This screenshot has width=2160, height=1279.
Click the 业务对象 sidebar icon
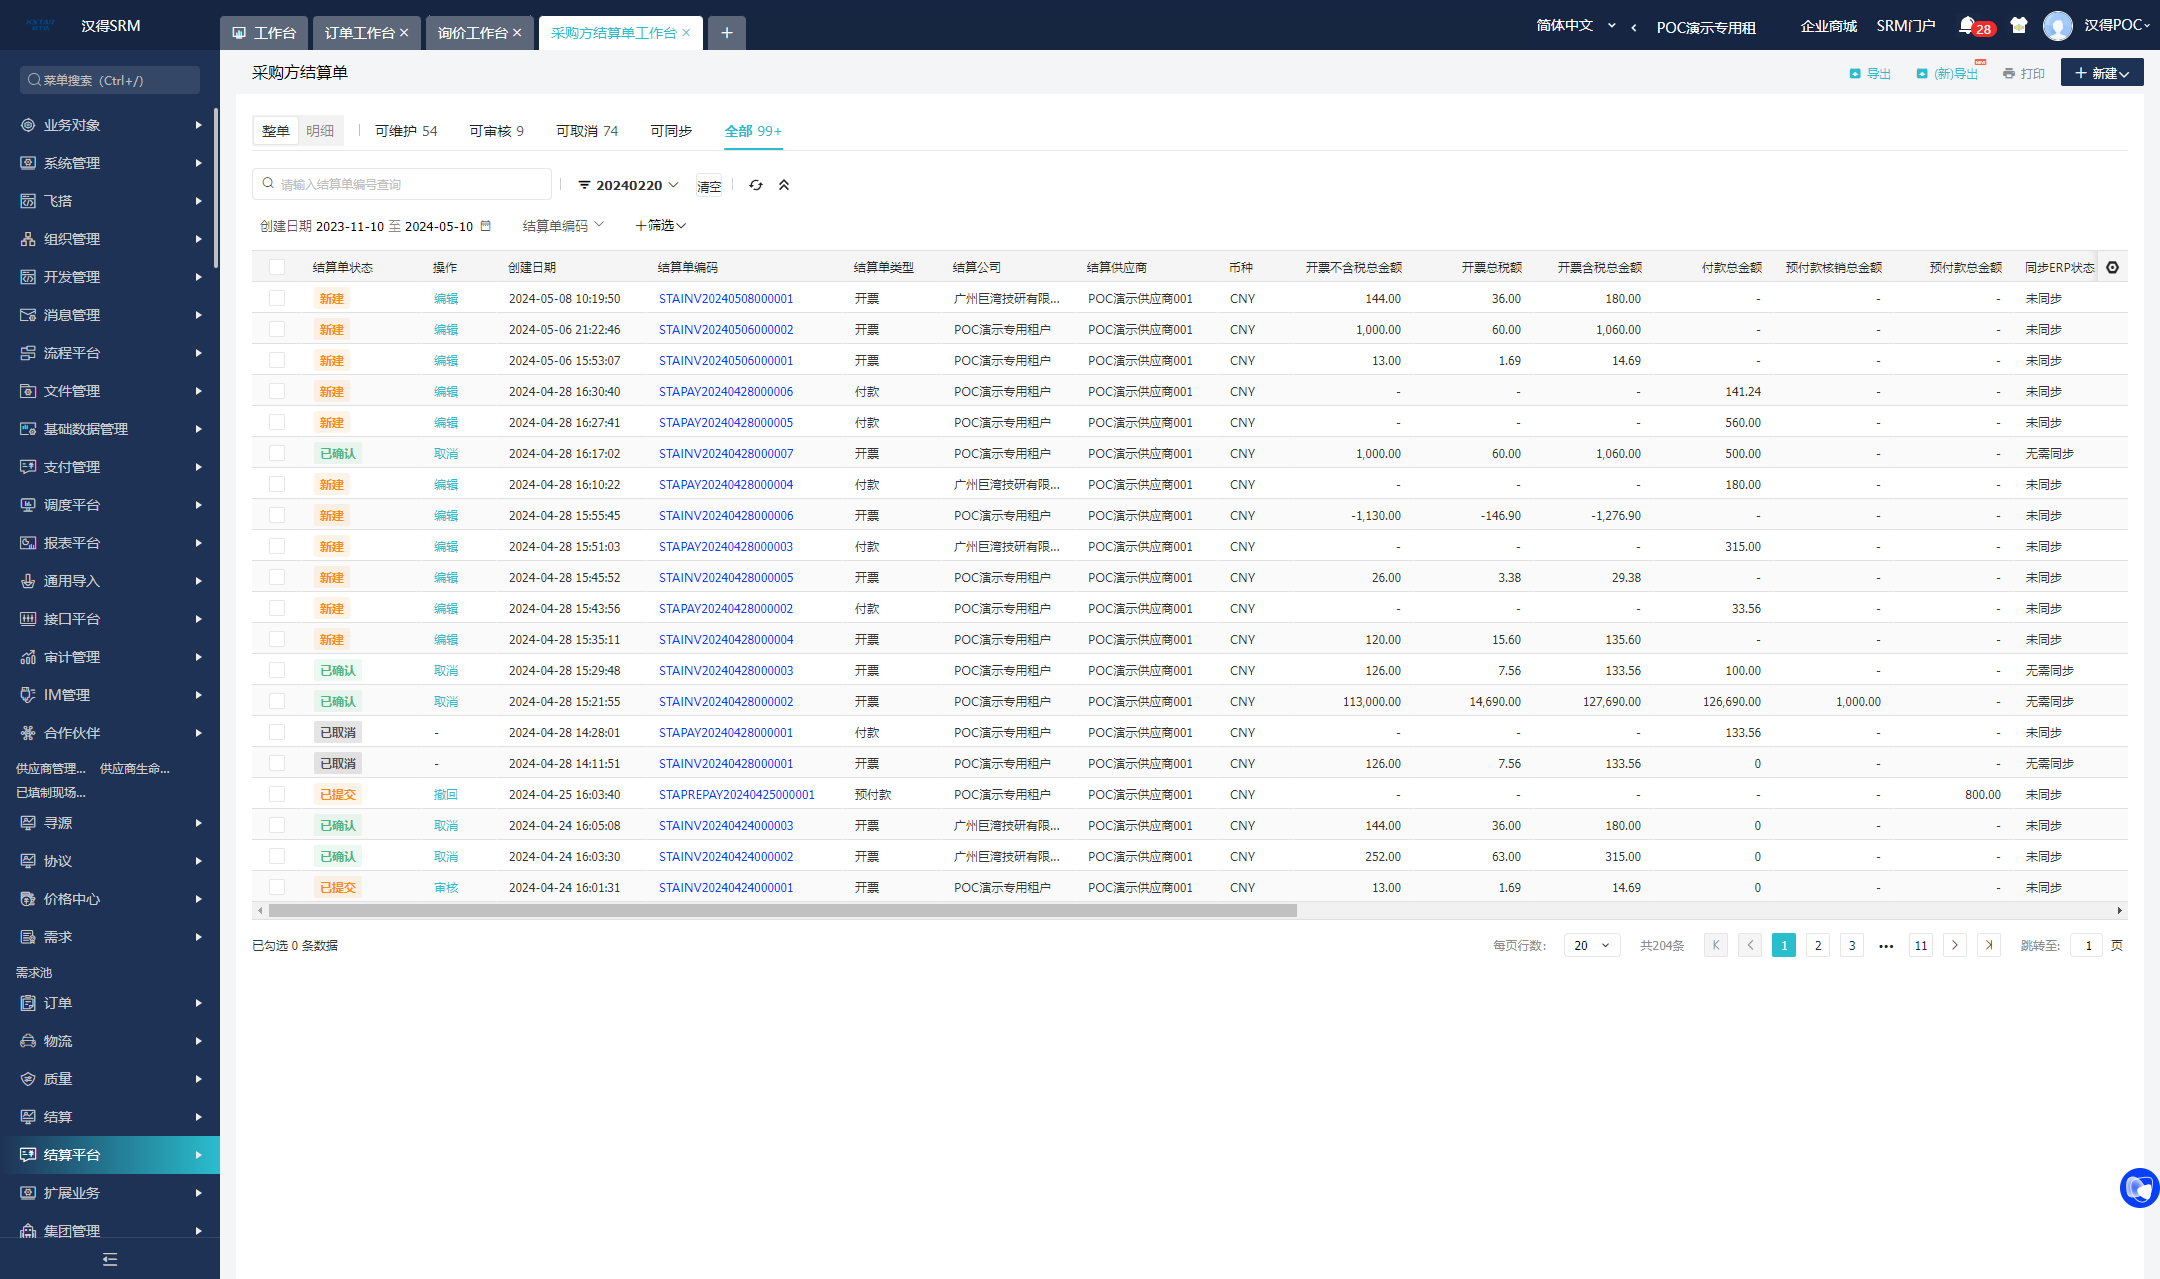pos(28,125)
